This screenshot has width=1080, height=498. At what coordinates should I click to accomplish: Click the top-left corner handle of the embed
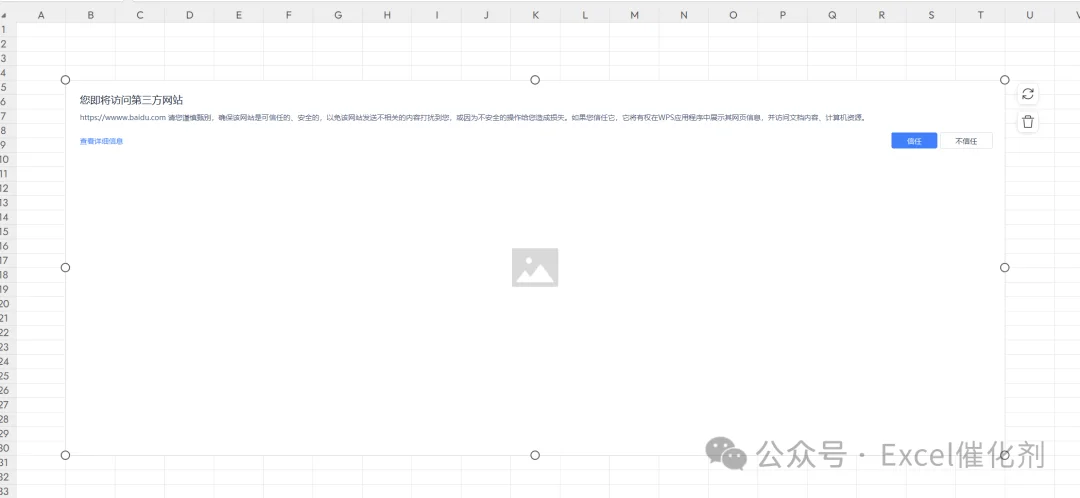click(x=65, y=80)
